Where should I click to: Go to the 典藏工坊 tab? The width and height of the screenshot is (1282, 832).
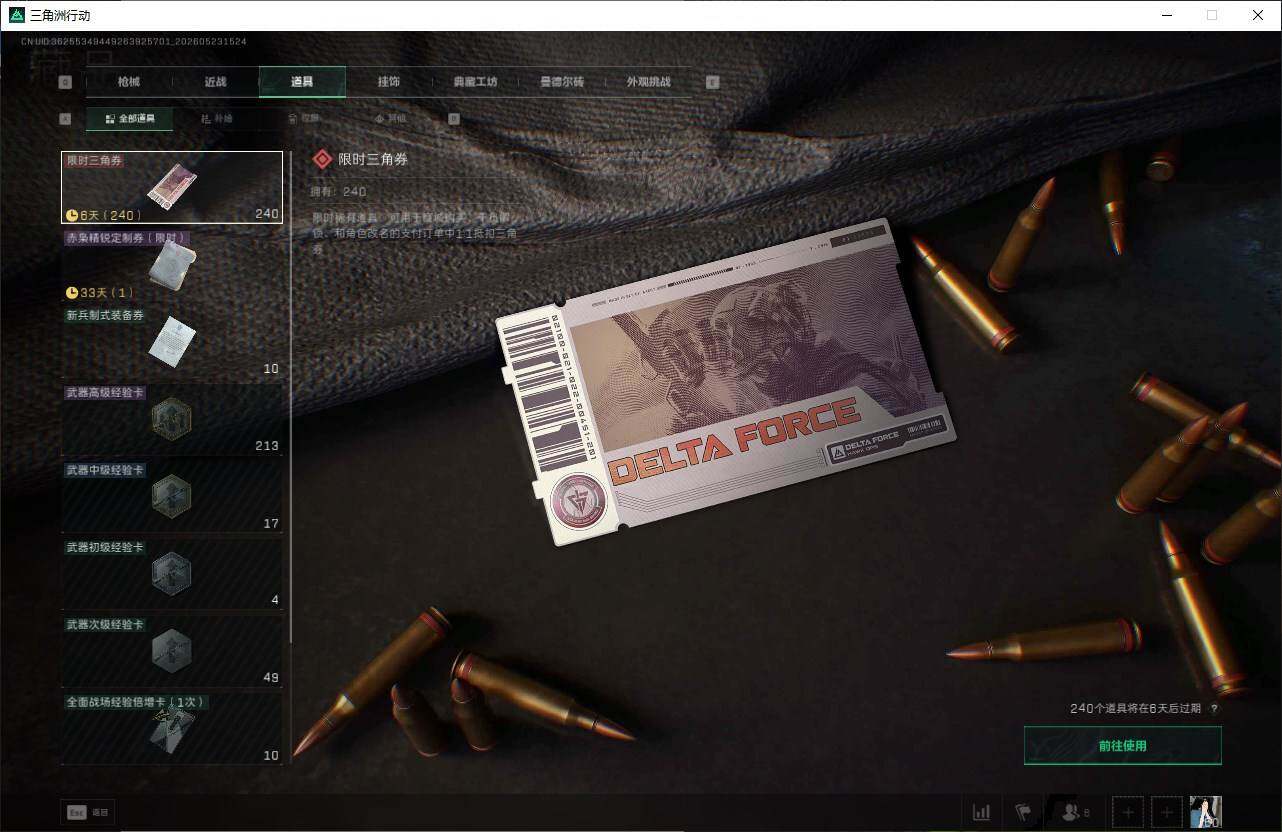coord(475,82)
